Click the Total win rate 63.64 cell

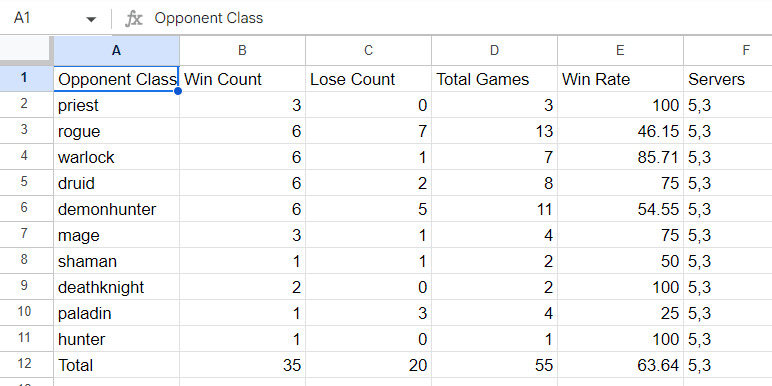click(x=620, y=365)
